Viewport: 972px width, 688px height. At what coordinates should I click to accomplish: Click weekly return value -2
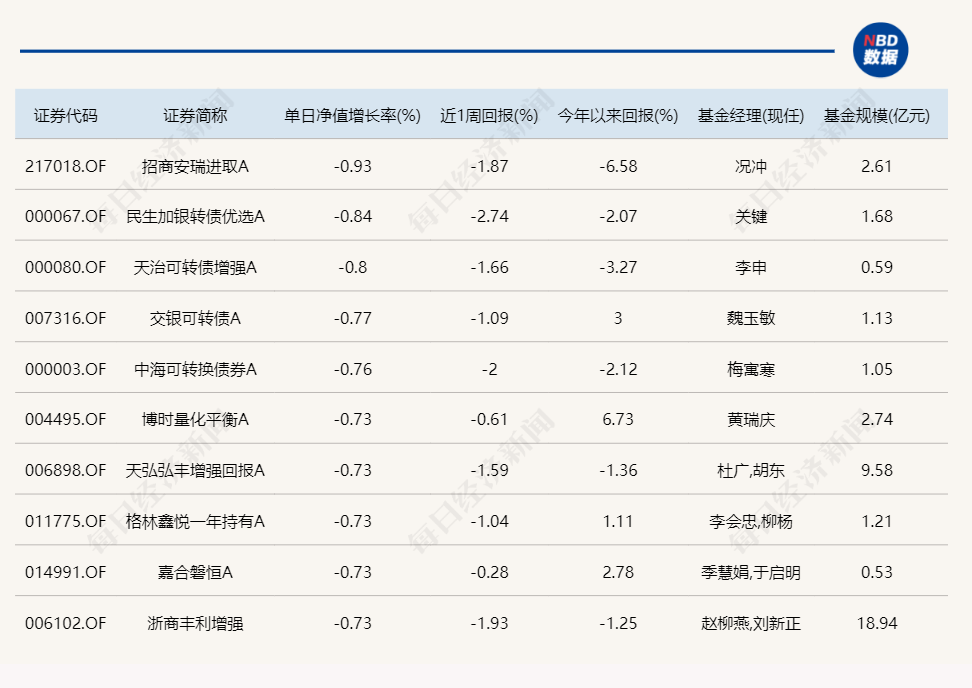pos(489,369)
